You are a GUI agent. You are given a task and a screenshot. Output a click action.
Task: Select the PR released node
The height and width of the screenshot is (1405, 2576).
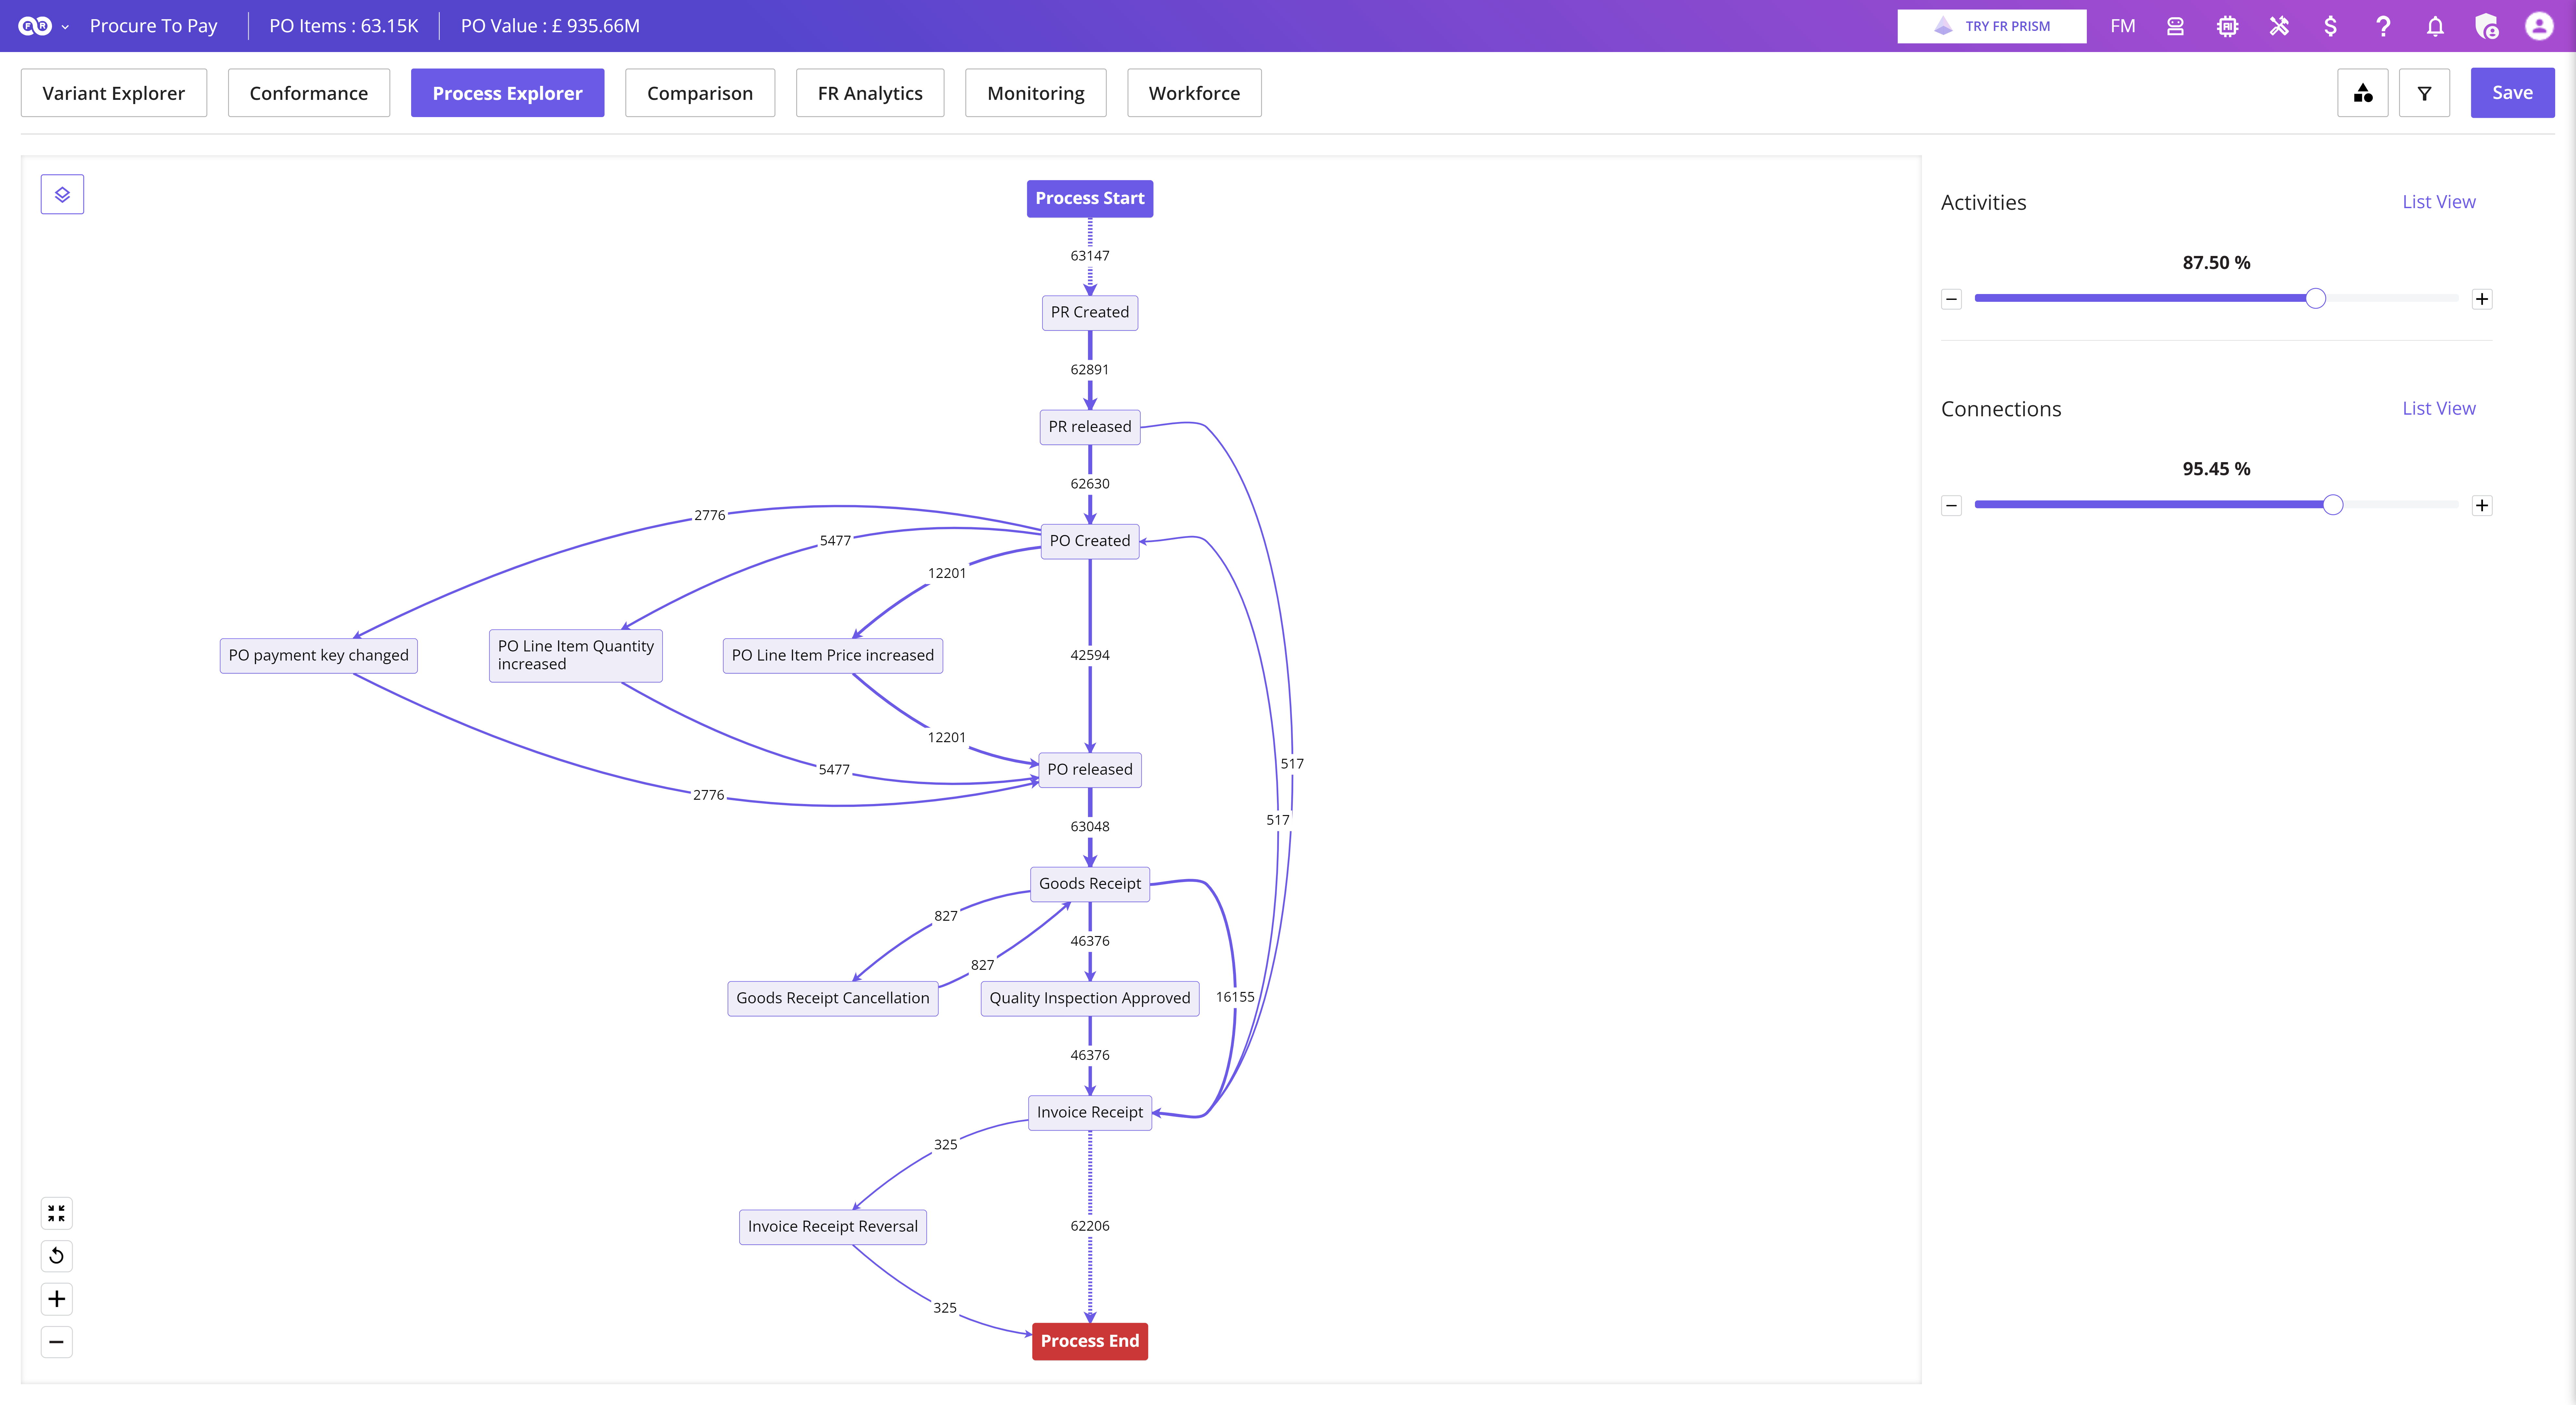pyautogui.click(x=1090, y=427)
